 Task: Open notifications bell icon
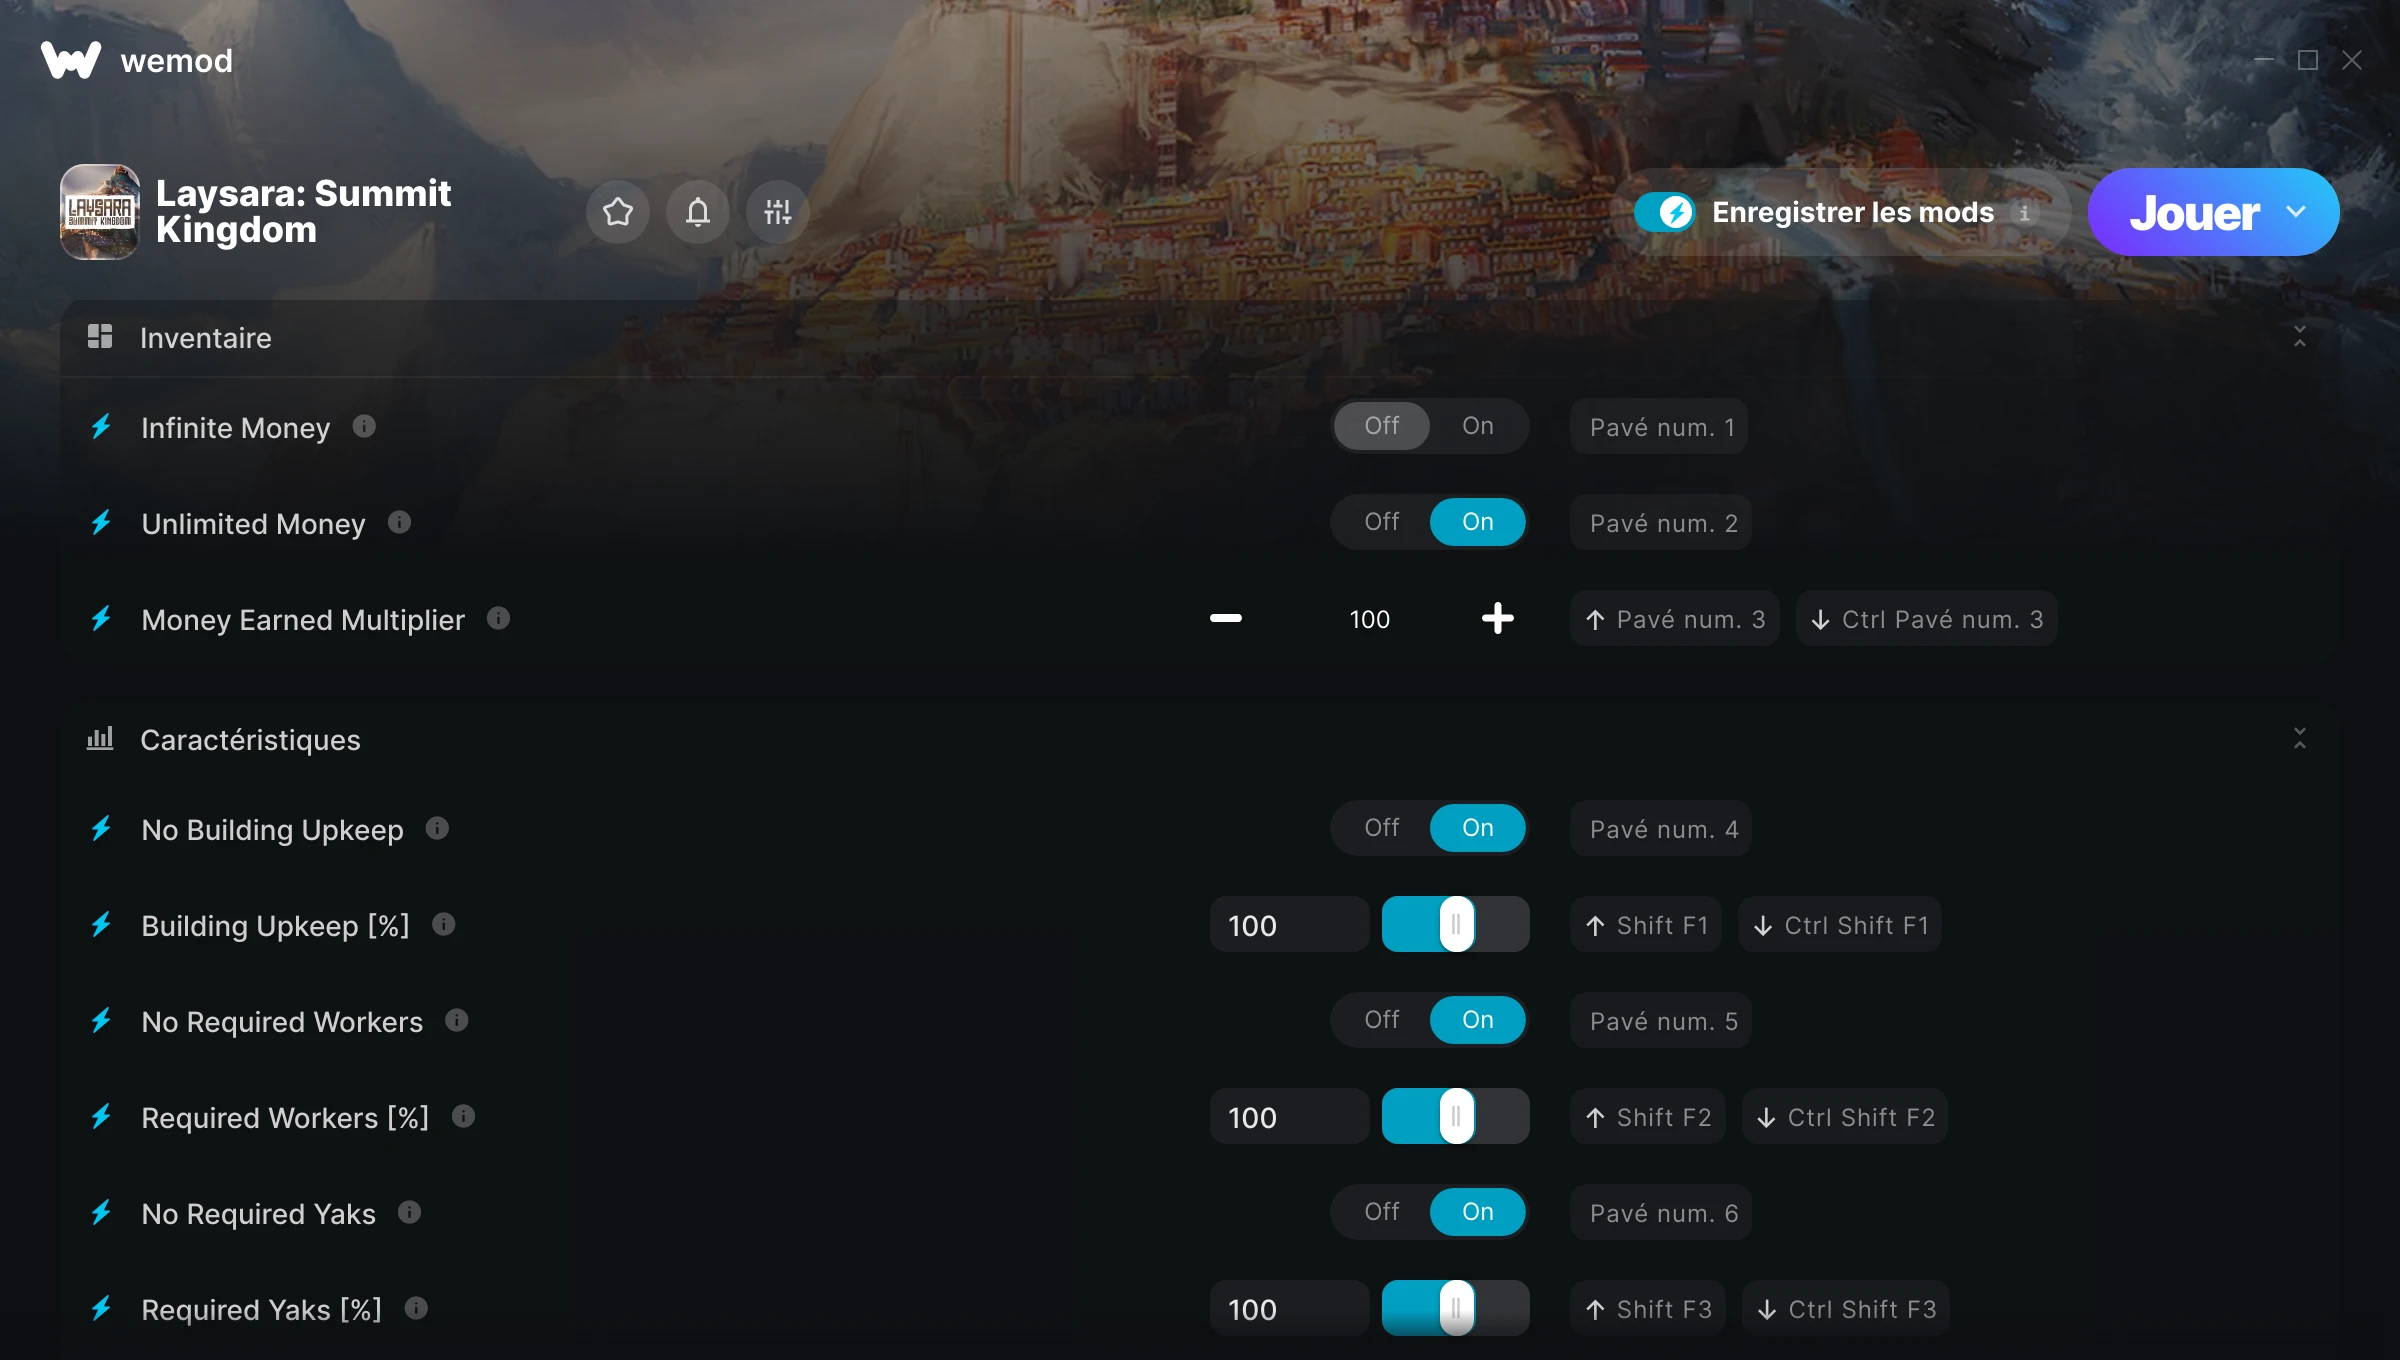698,212
